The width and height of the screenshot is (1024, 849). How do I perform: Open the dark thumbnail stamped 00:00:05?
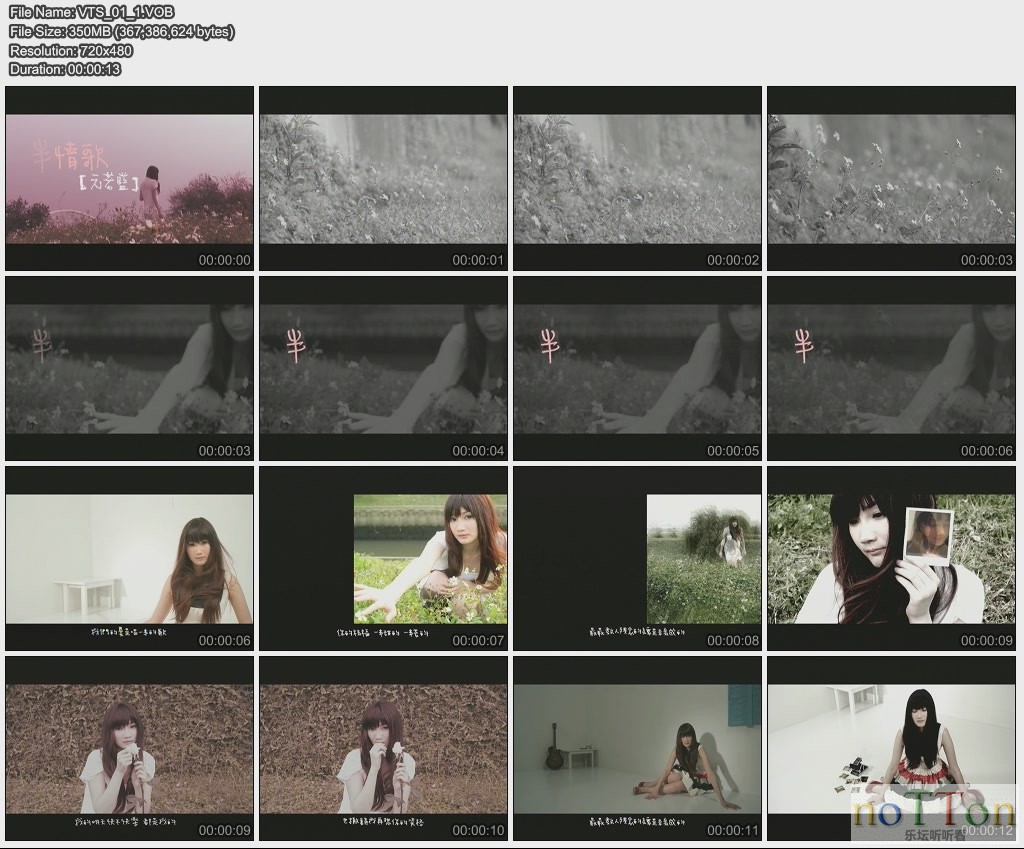[637, 368]
